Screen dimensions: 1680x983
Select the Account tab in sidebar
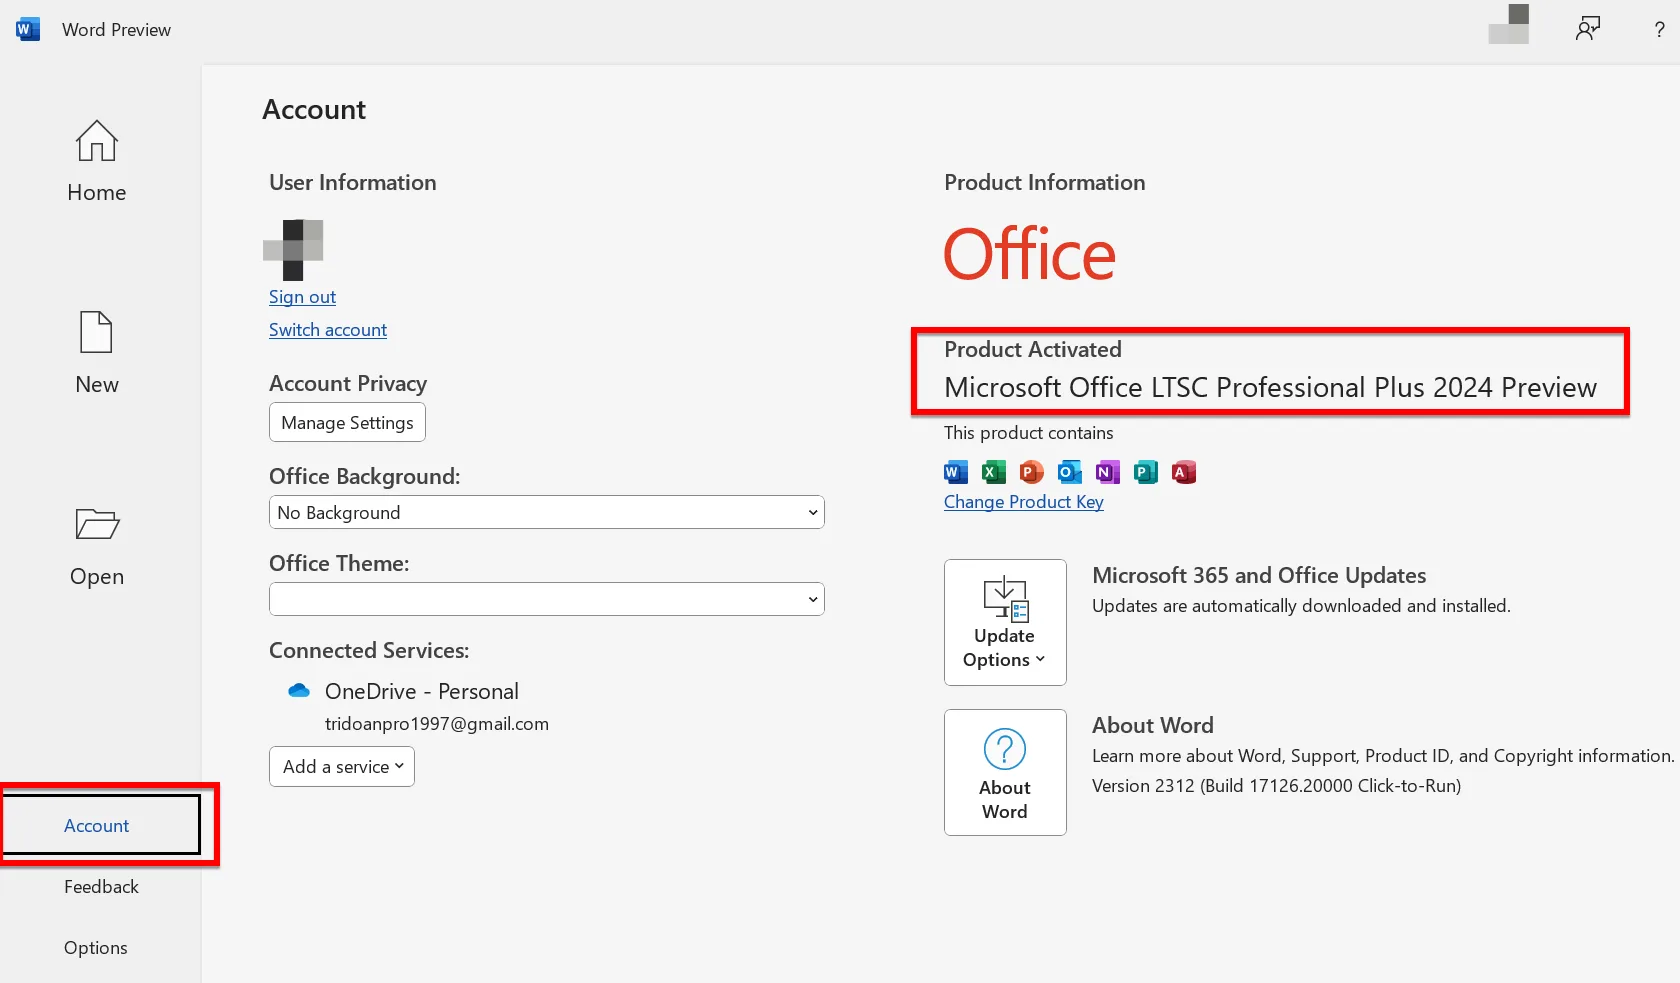pos(100,825)
